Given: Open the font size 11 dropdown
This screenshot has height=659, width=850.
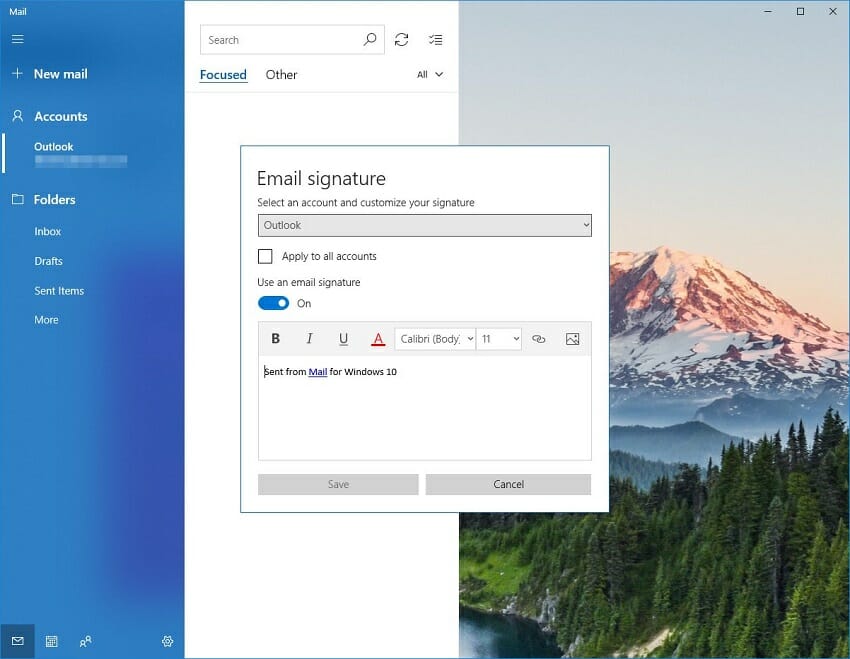Looking at the screenshot, I should 499,339.
